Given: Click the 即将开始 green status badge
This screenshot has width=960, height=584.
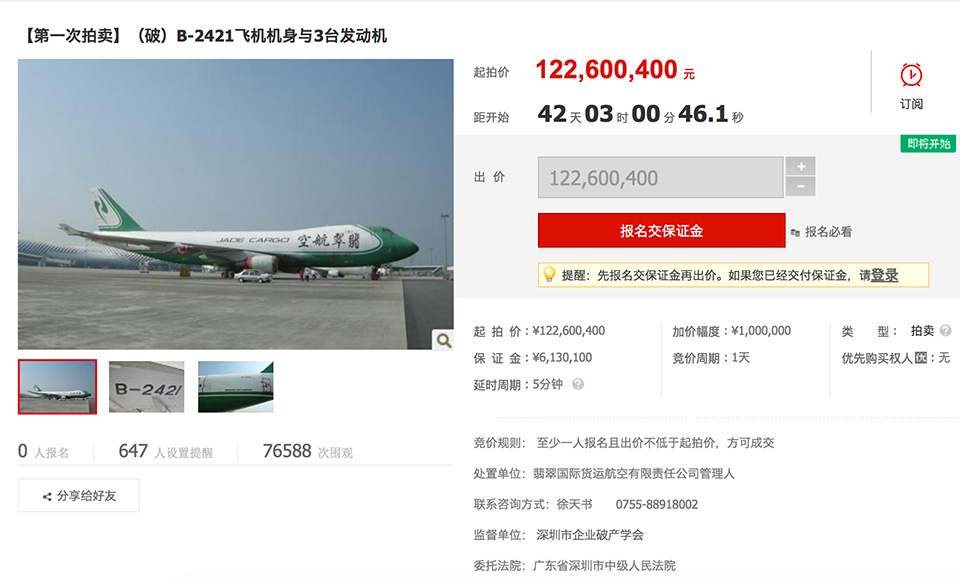Looking at the screenshot, I should tap(928, 144).
